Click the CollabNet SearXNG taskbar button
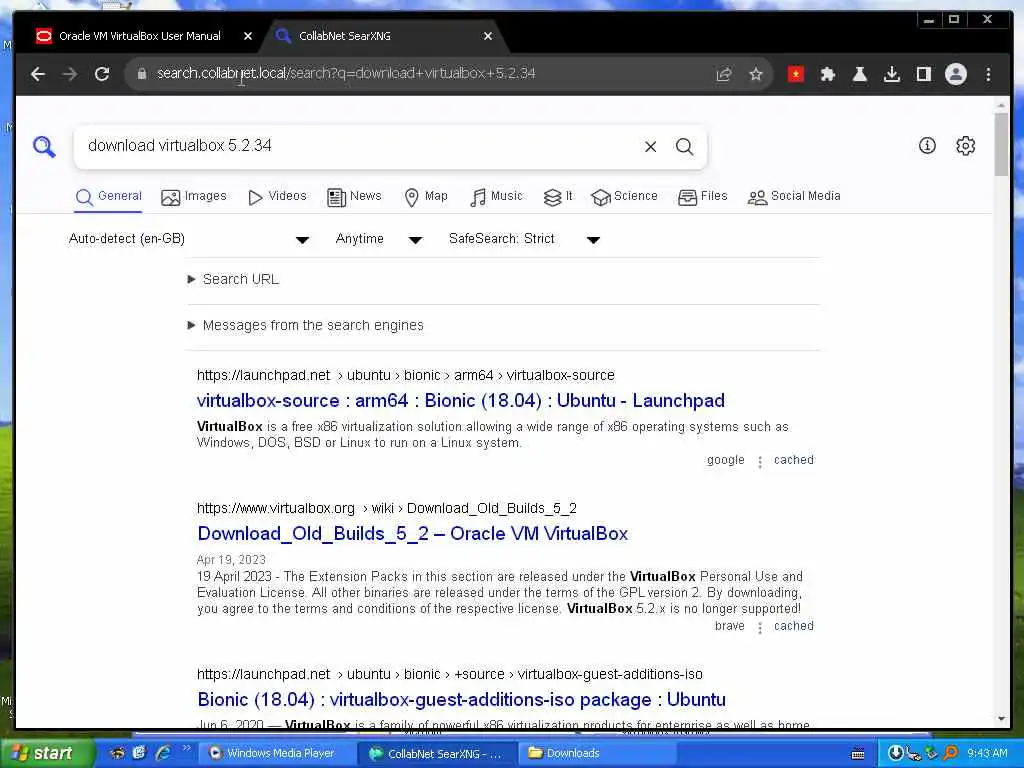 (436, 754)
